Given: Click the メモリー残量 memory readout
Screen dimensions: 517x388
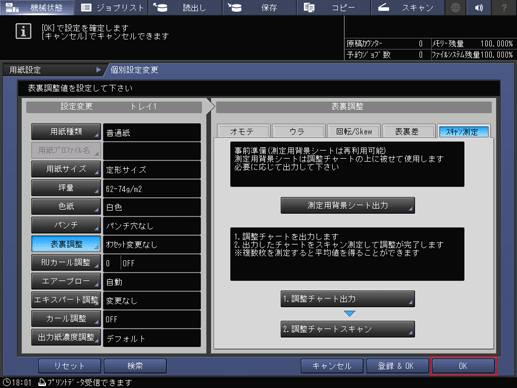Looking at the screenshot, I should pos(473,44).
